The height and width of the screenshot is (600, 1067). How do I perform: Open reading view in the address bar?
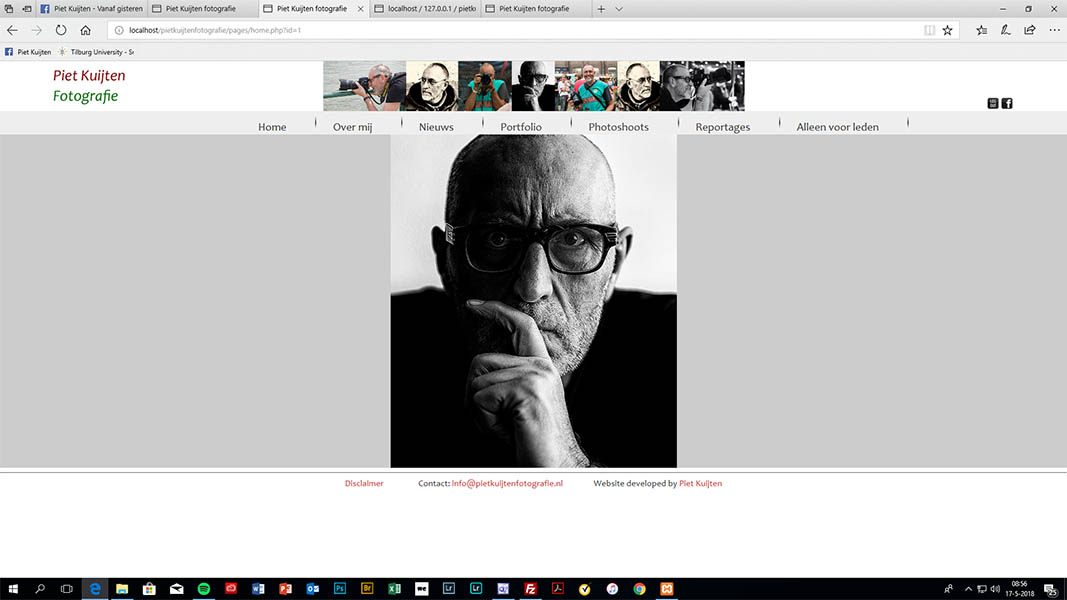point(930,30)
